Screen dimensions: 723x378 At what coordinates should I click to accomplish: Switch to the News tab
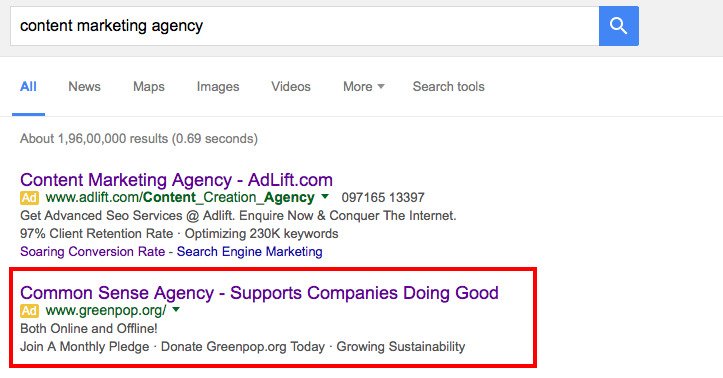coord(84,87)
